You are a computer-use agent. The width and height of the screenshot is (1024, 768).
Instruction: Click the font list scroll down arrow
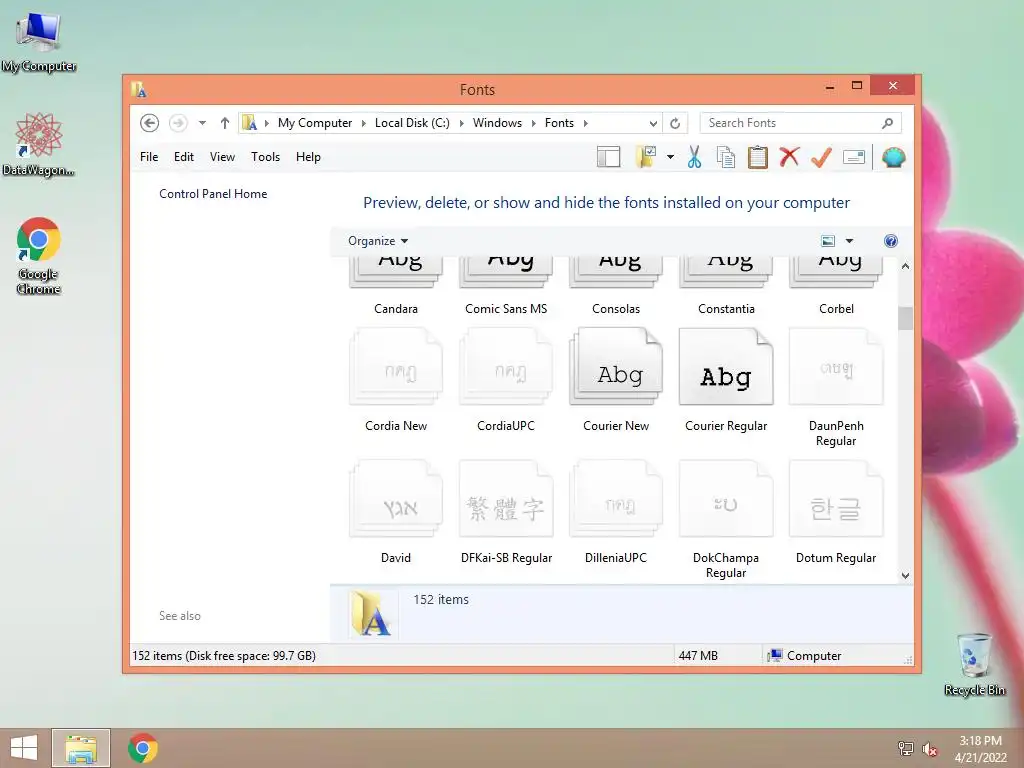point(905,575)
